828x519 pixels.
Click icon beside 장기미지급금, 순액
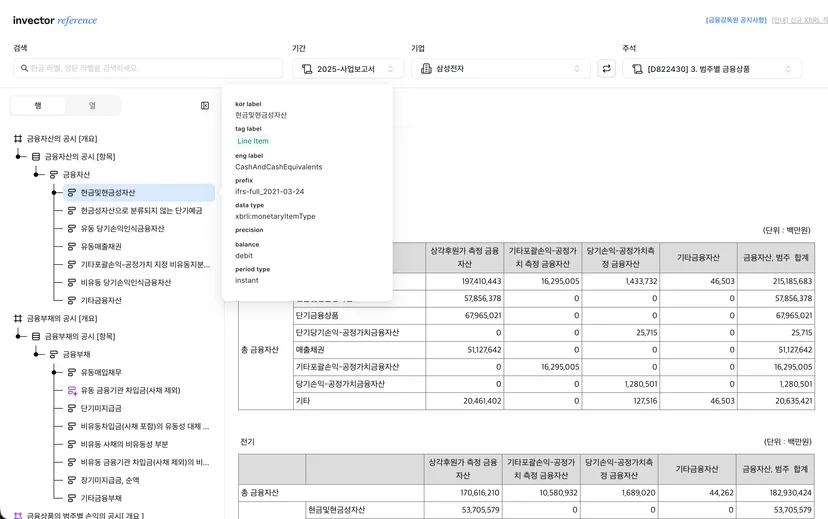[x=72, y=480]
